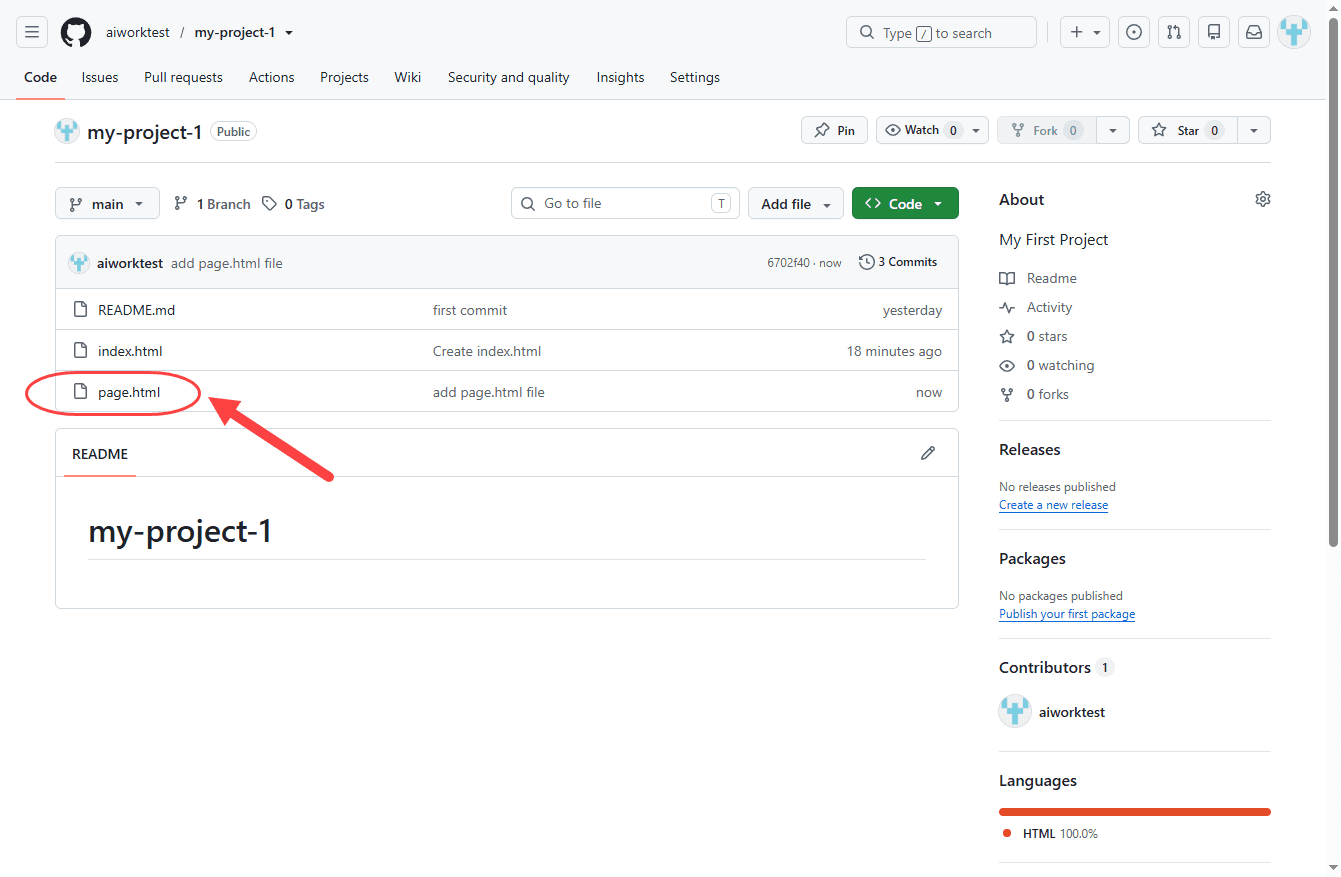Switch to the Actions tab
1341x877 pixels.
pos(272,77)
